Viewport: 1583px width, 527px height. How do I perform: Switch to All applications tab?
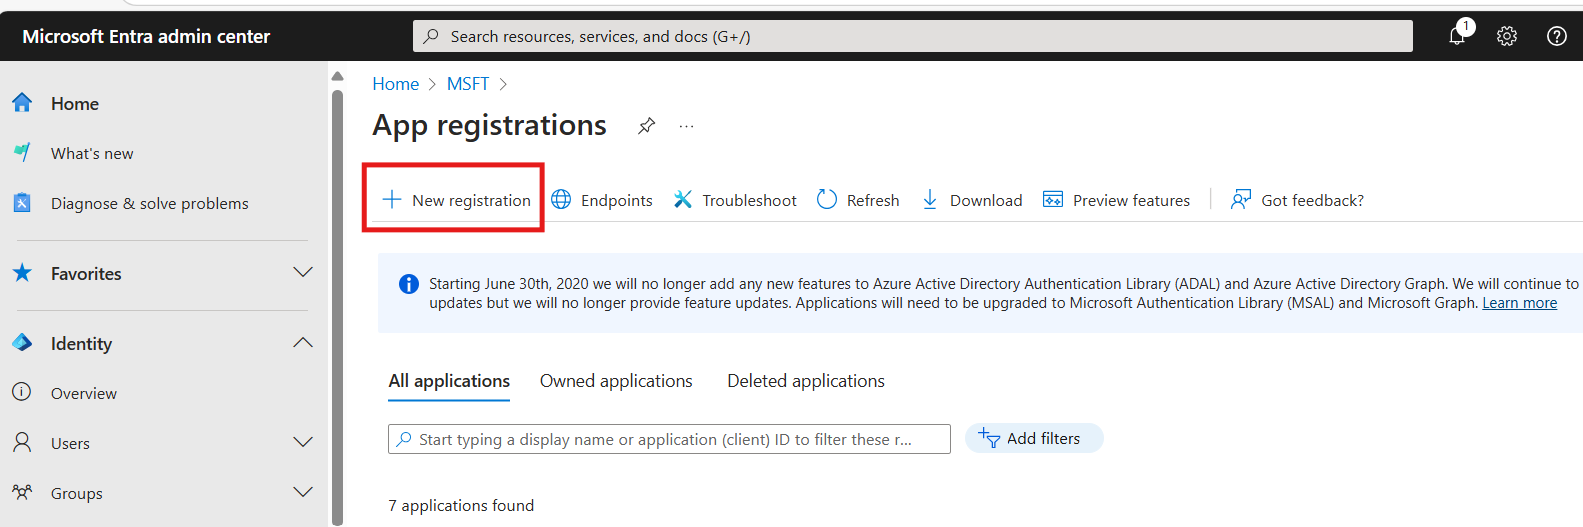tap(449, 381)
